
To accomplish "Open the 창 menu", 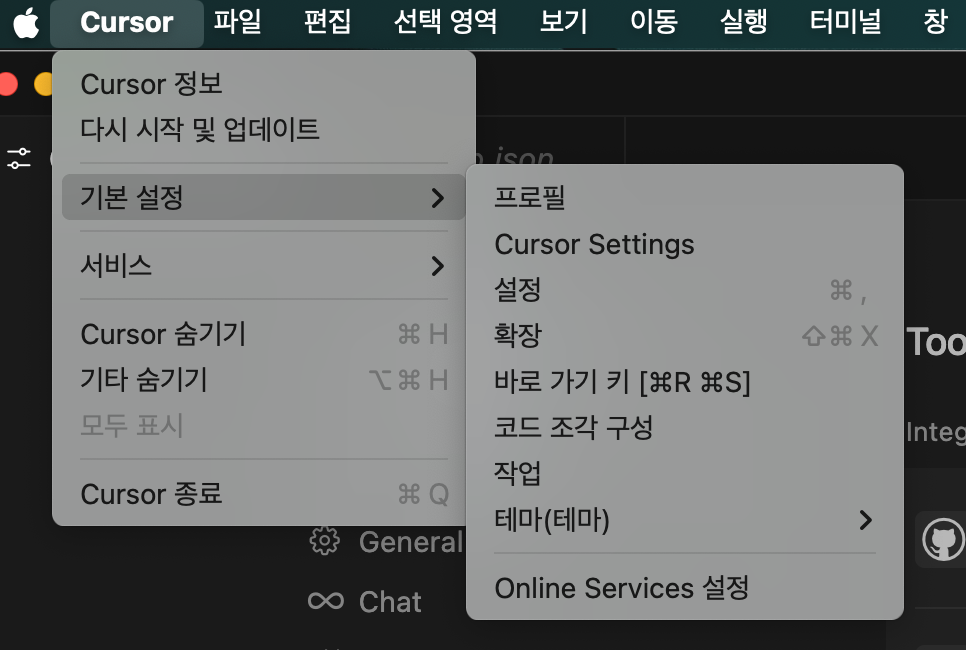I will tap(935, 22).
